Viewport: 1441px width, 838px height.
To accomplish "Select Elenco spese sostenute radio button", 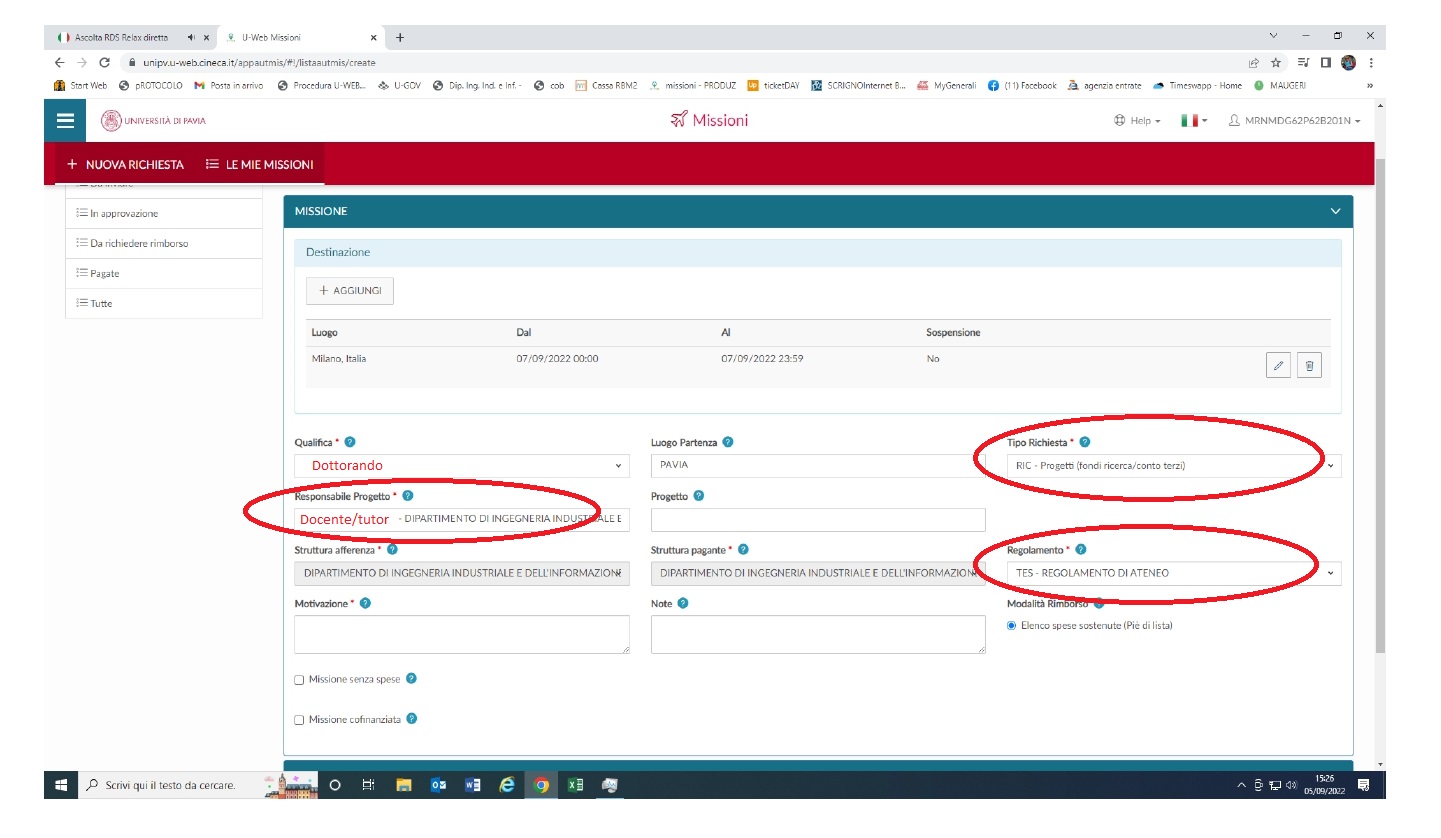I will tap(1012, 626).
